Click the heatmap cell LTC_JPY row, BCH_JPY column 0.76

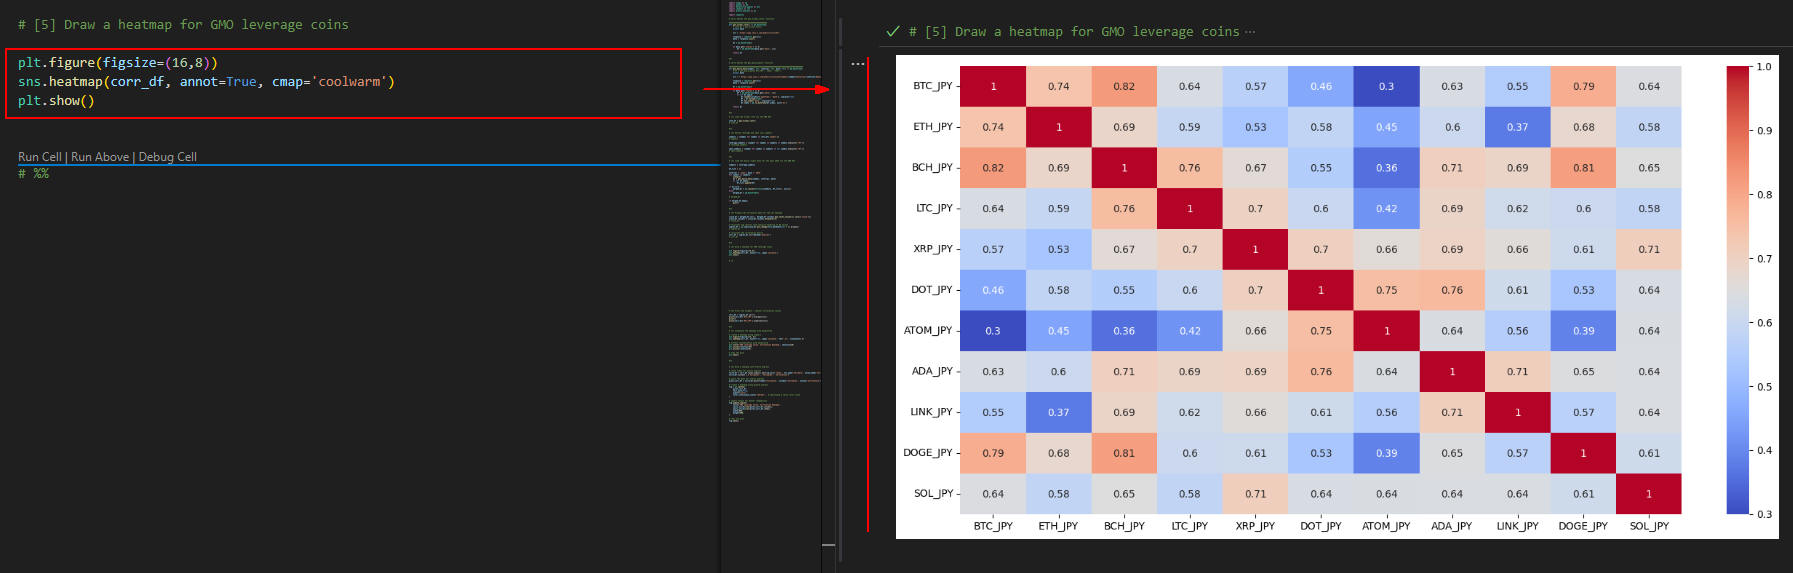pyautogui.click(x=1124, y=208)
